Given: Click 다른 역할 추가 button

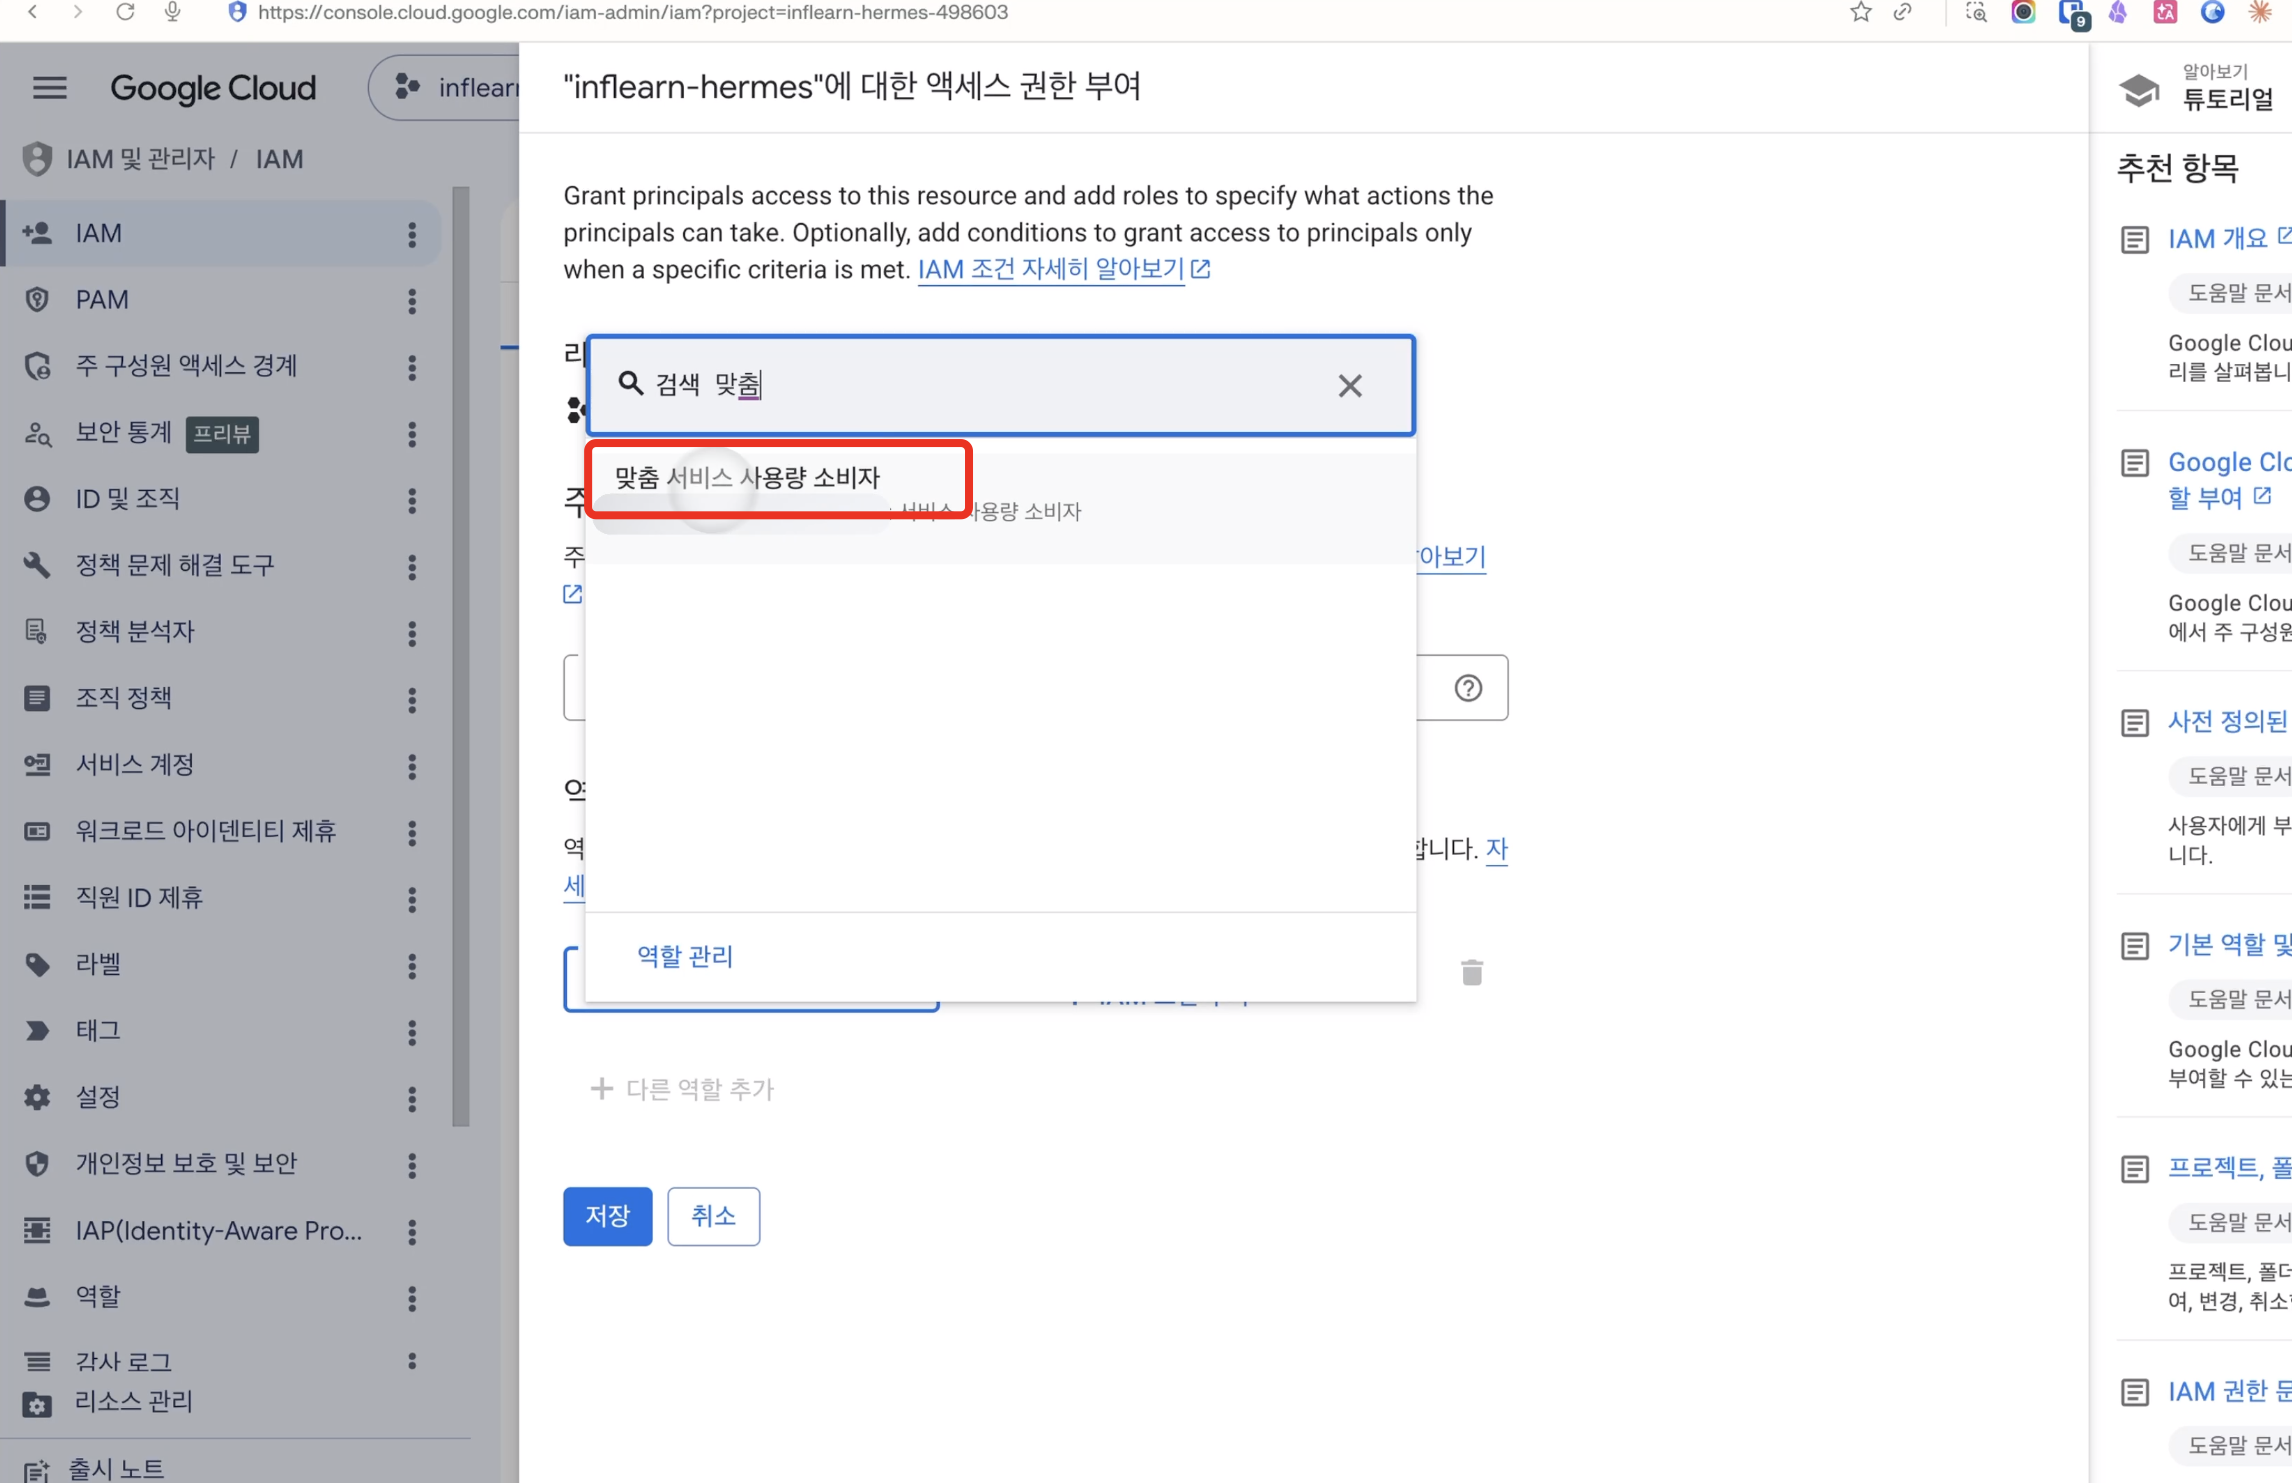Looking at the screenshot, I should pos(684,1088).
